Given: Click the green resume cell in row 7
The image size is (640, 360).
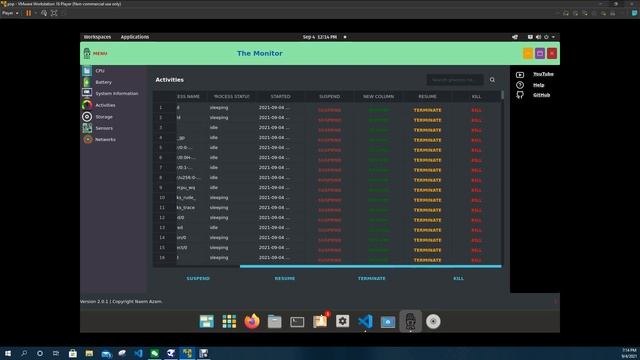Looking at the screenshot, I should click(378, 170).
